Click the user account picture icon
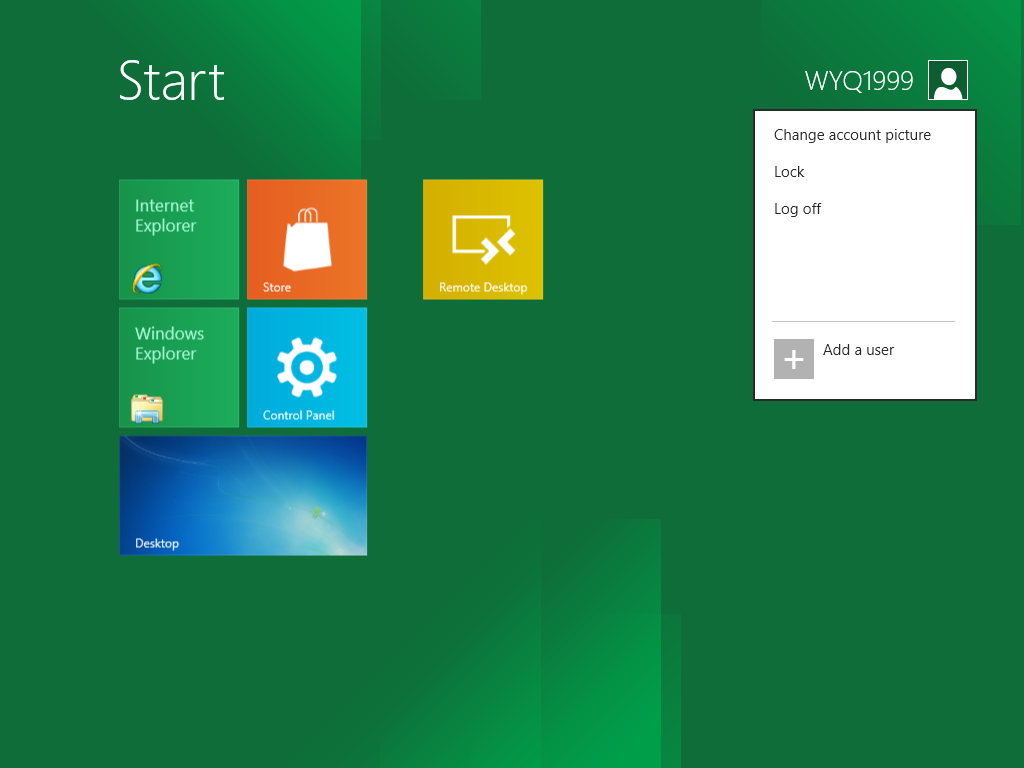 (948, 80)
